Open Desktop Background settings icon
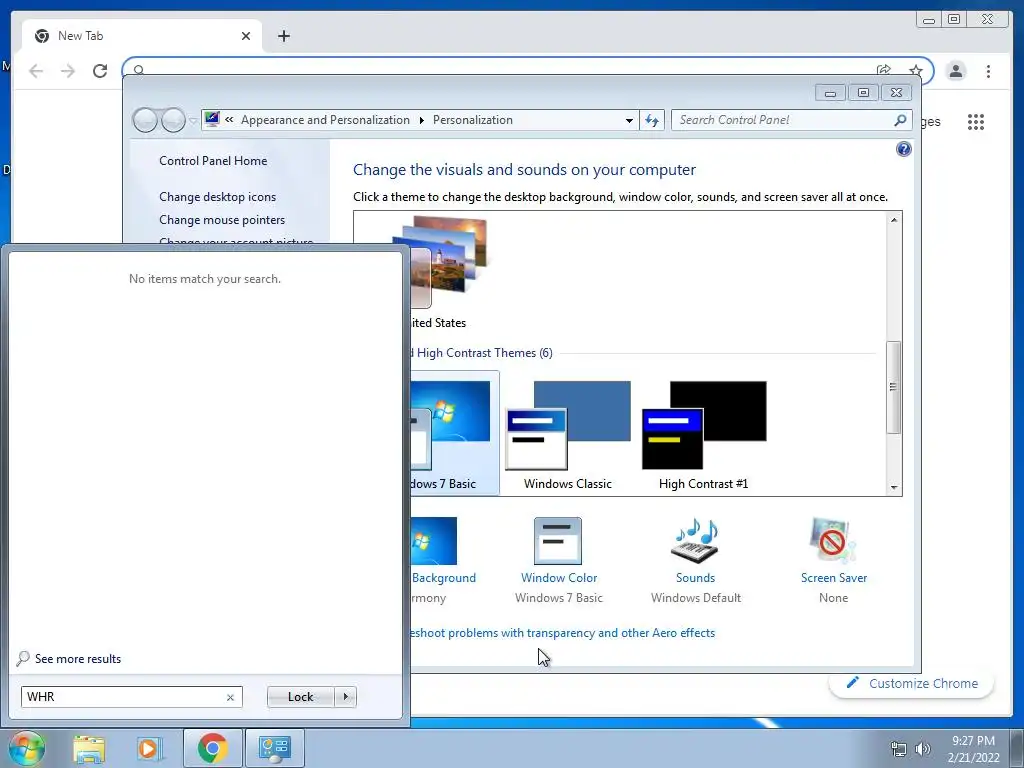The width and height of the screenshot is (1024, 768). point(434,541)
